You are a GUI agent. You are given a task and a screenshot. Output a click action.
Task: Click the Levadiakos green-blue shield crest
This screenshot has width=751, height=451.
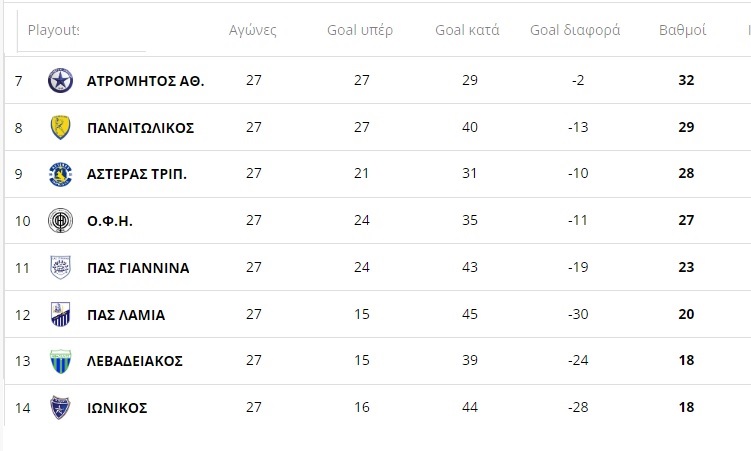point(60,361)
